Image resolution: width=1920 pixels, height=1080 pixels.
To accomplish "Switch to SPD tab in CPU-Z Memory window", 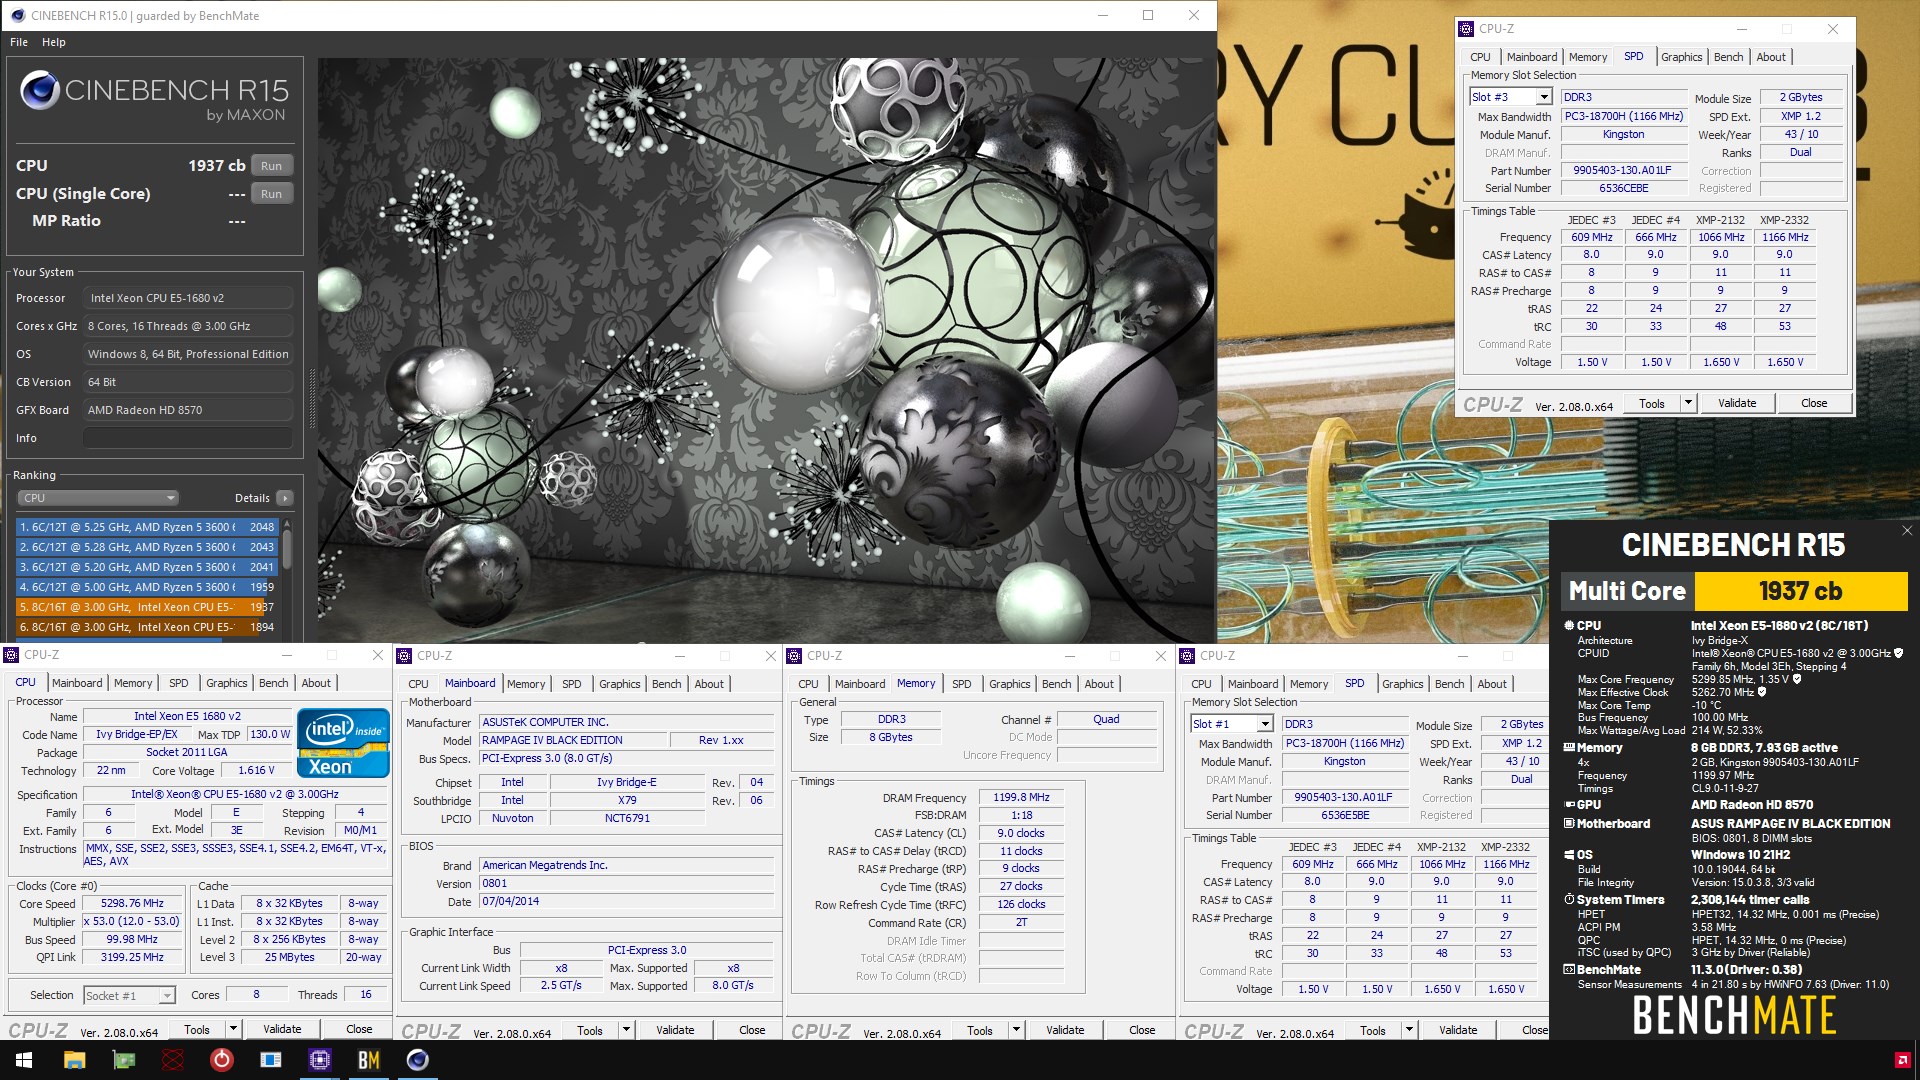I will (961, 684).
